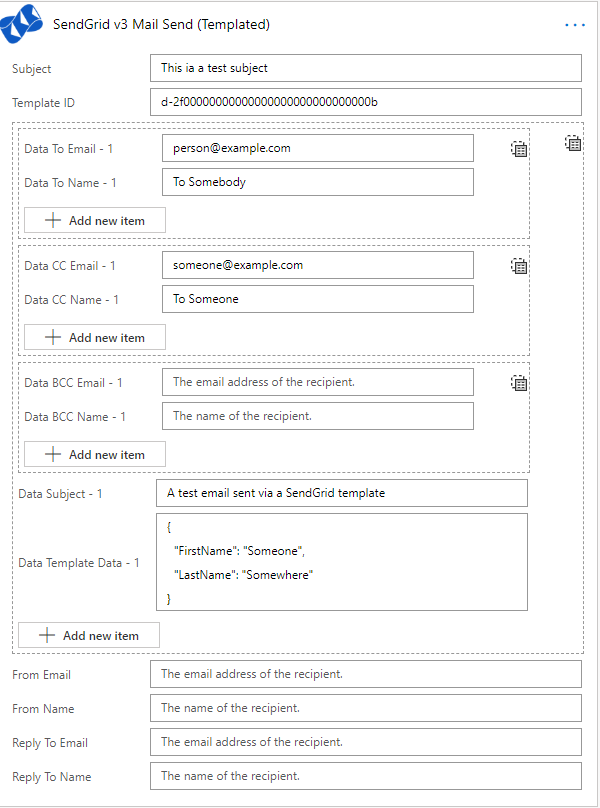The image size is (600, 808).
Task: Click the 'Reply To Email' label
Action: pyautogui.click(x=50, y=743)
